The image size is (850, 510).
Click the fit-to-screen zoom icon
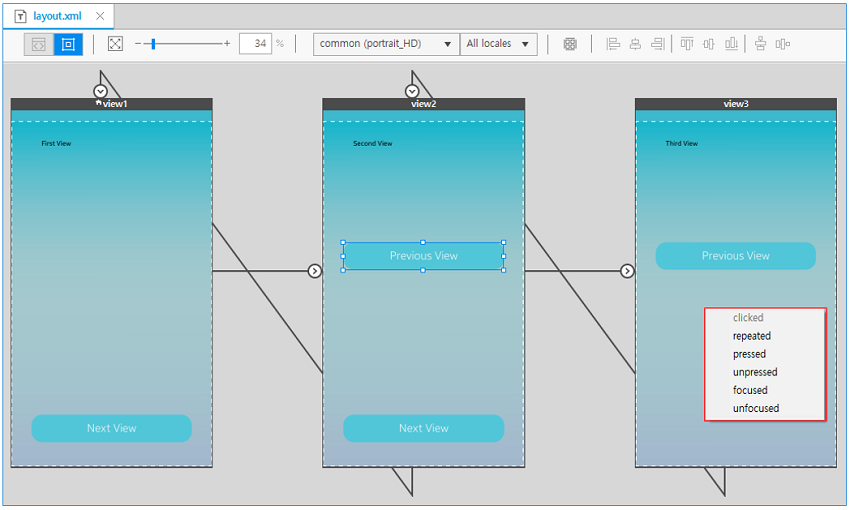point(115,44)
